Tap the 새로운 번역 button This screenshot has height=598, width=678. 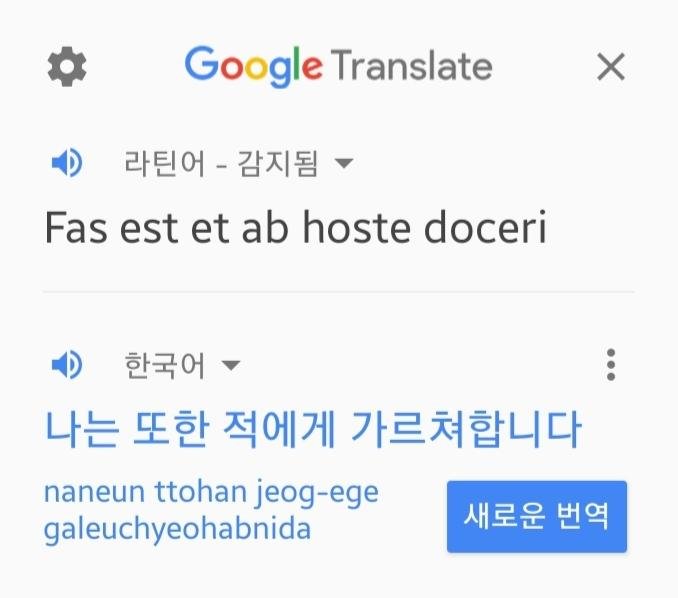(x=537, y=516)
